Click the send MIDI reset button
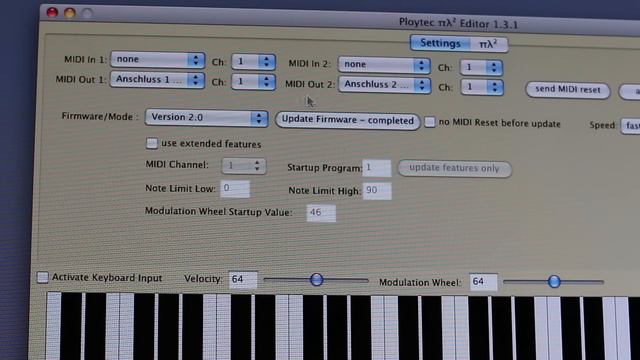Image resolution: width=640 pixels, height=360 pixels. [568, 90]
